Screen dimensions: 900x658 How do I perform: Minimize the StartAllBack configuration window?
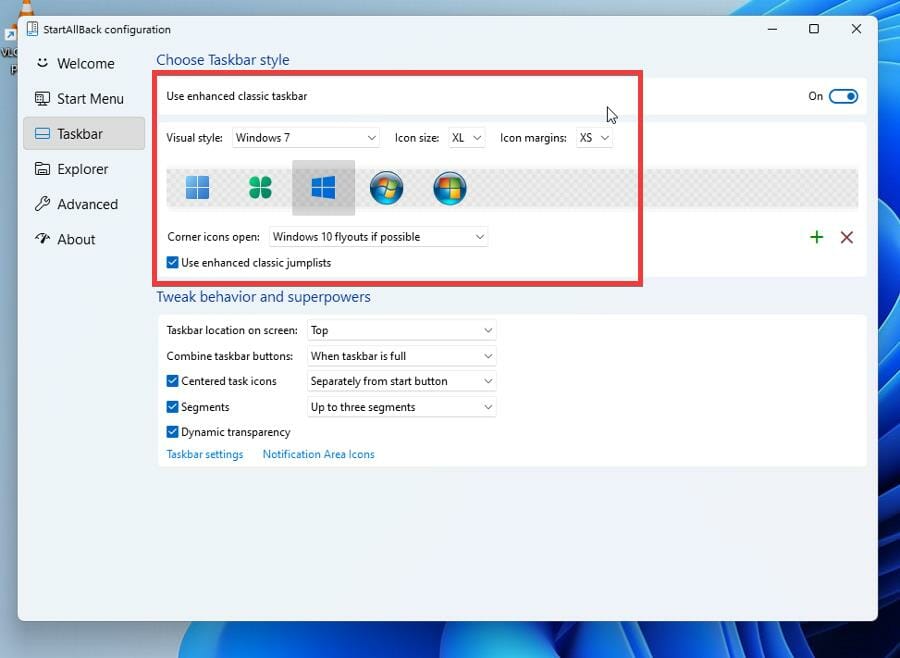click(x=772, y=29)
